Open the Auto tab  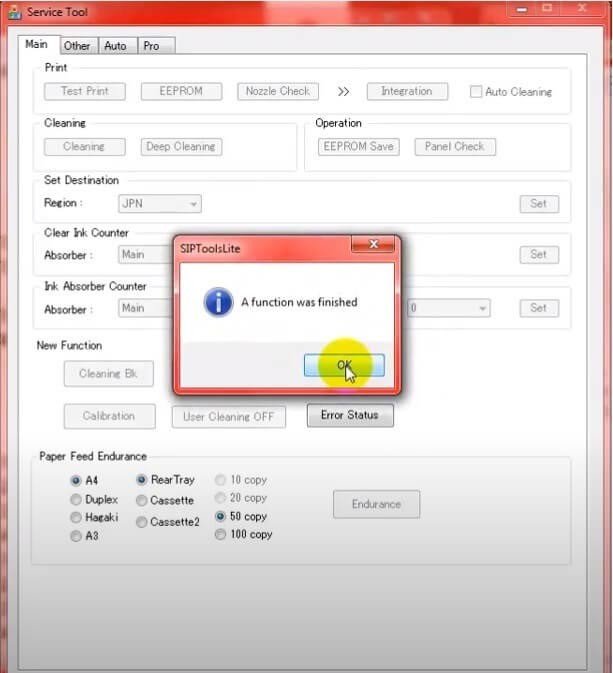(x=117, y=45)
